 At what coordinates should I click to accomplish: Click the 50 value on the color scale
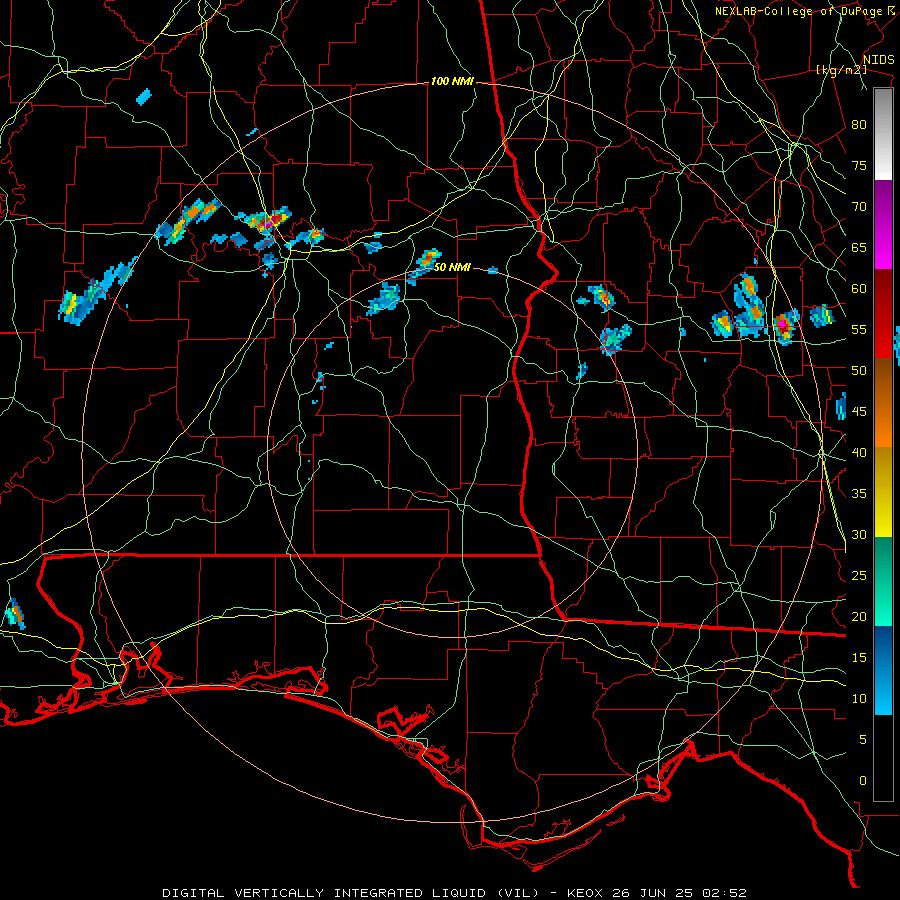point(859,371)
